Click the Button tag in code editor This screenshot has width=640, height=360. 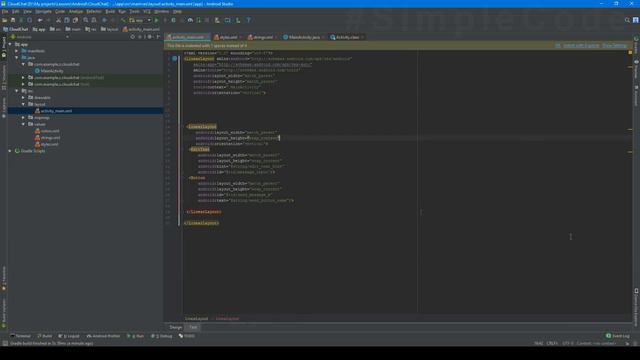[x=197, y=178]
